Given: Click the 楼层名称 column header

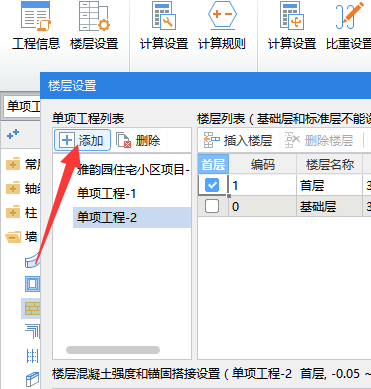Looking at the screenshot, I should tap(329, 164).
